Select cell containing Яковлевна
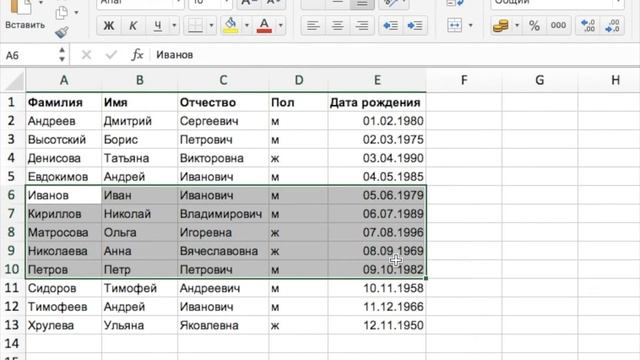Image resolution: width=640 pixels, height=360 pixels. coord(223,325)
